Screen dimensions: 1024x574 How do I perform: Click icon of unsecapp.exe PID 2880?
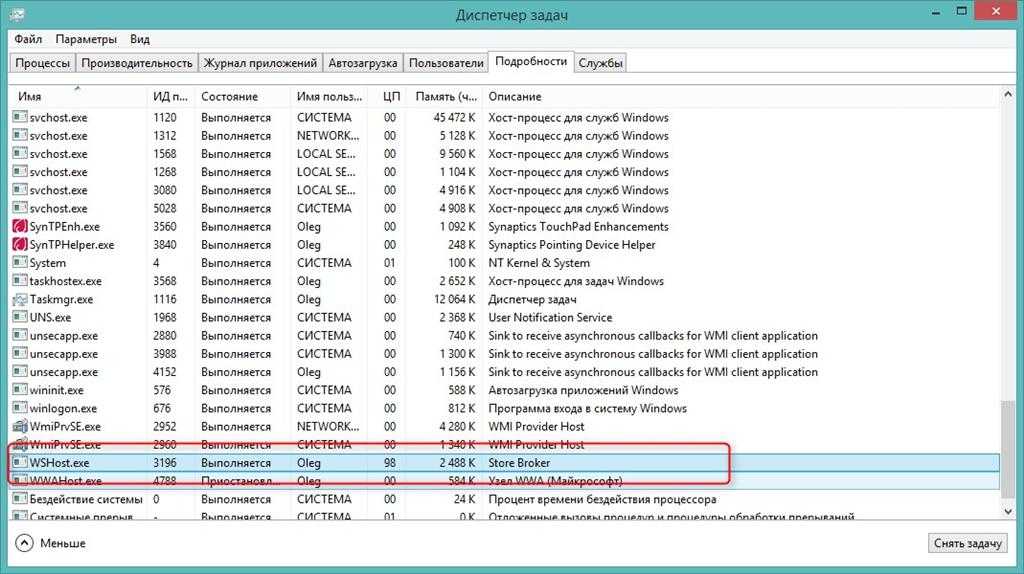20,336
